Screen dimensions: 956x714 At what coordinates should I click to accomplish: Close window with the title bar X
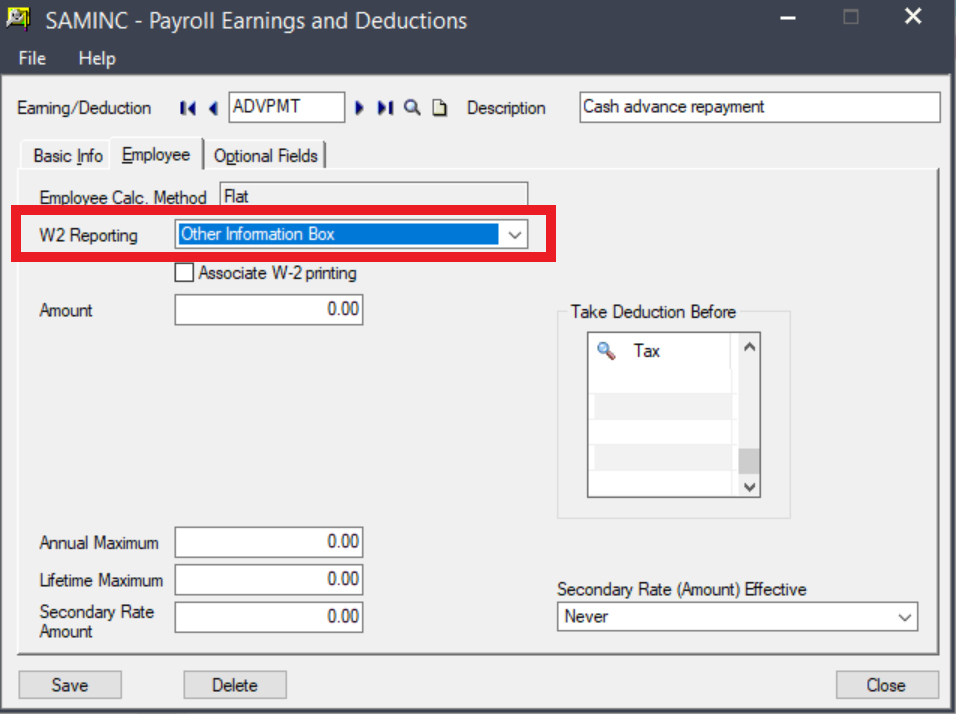pyautogui.click(x=913, y=16)
